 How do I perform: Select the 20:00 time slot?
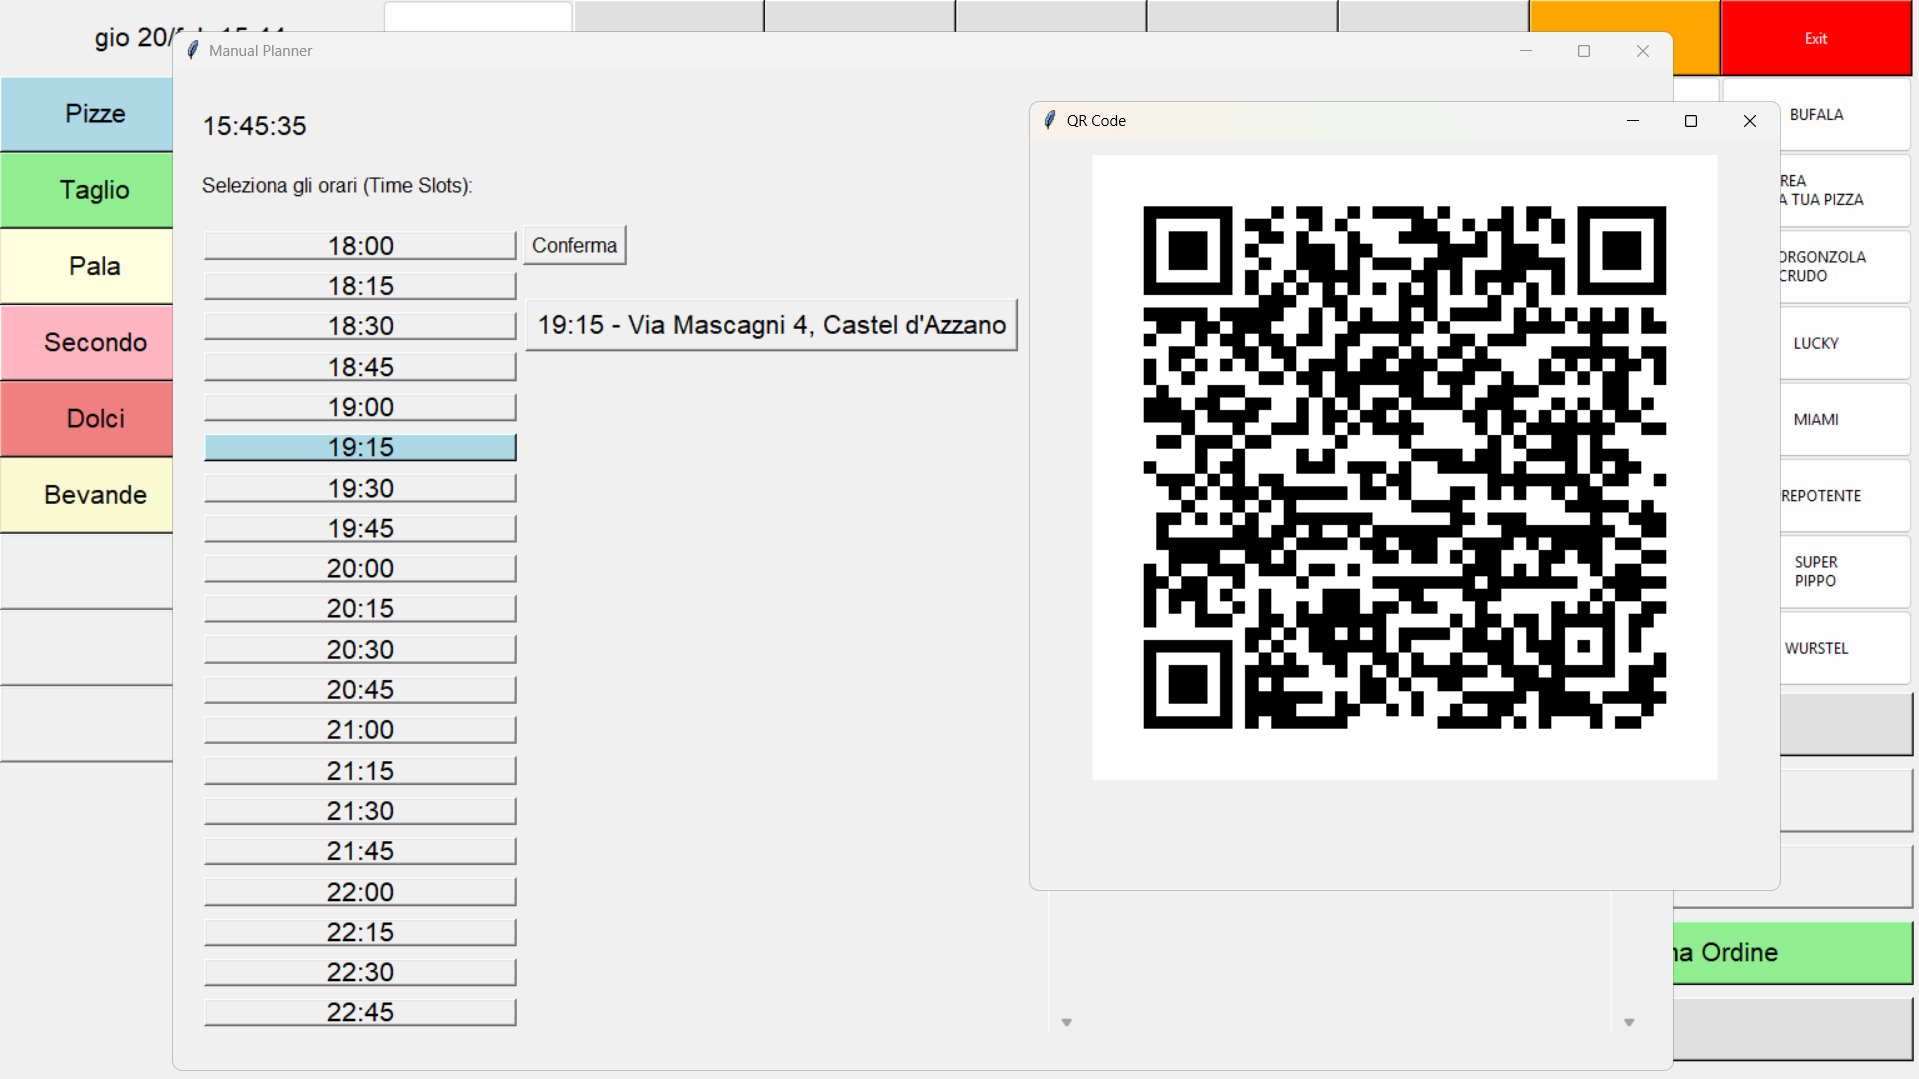tap(360, 568)
